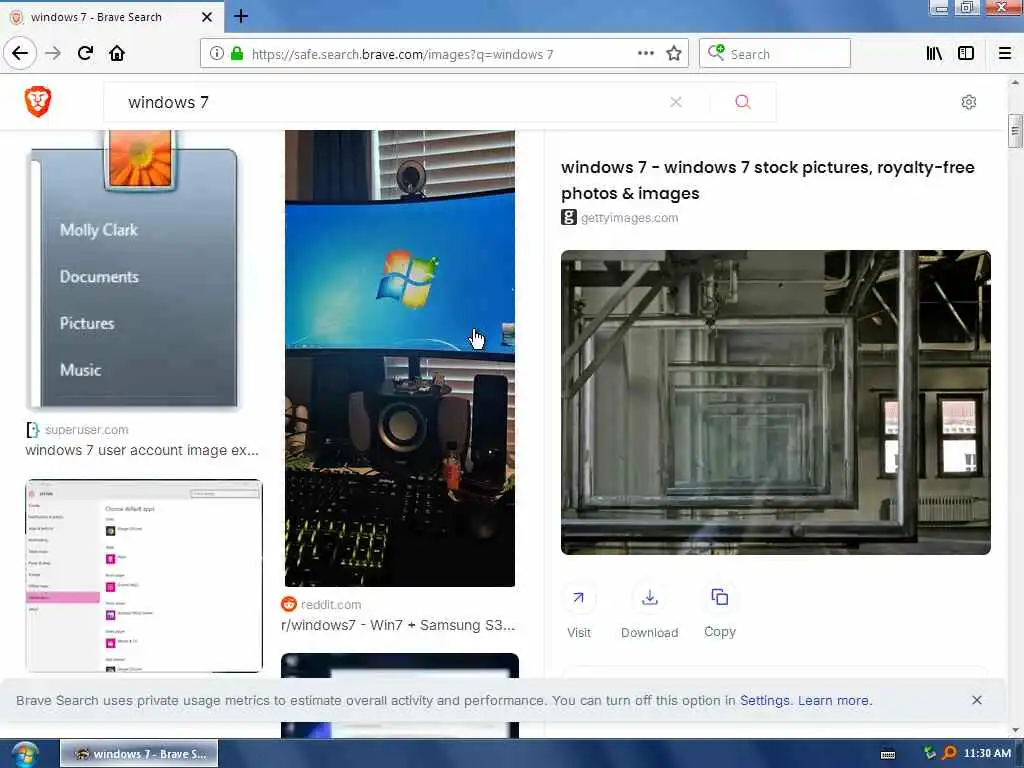Dismiss the usage metrics banner
This screenshot has height=768, width=1024.
click(x=976, y=700)
